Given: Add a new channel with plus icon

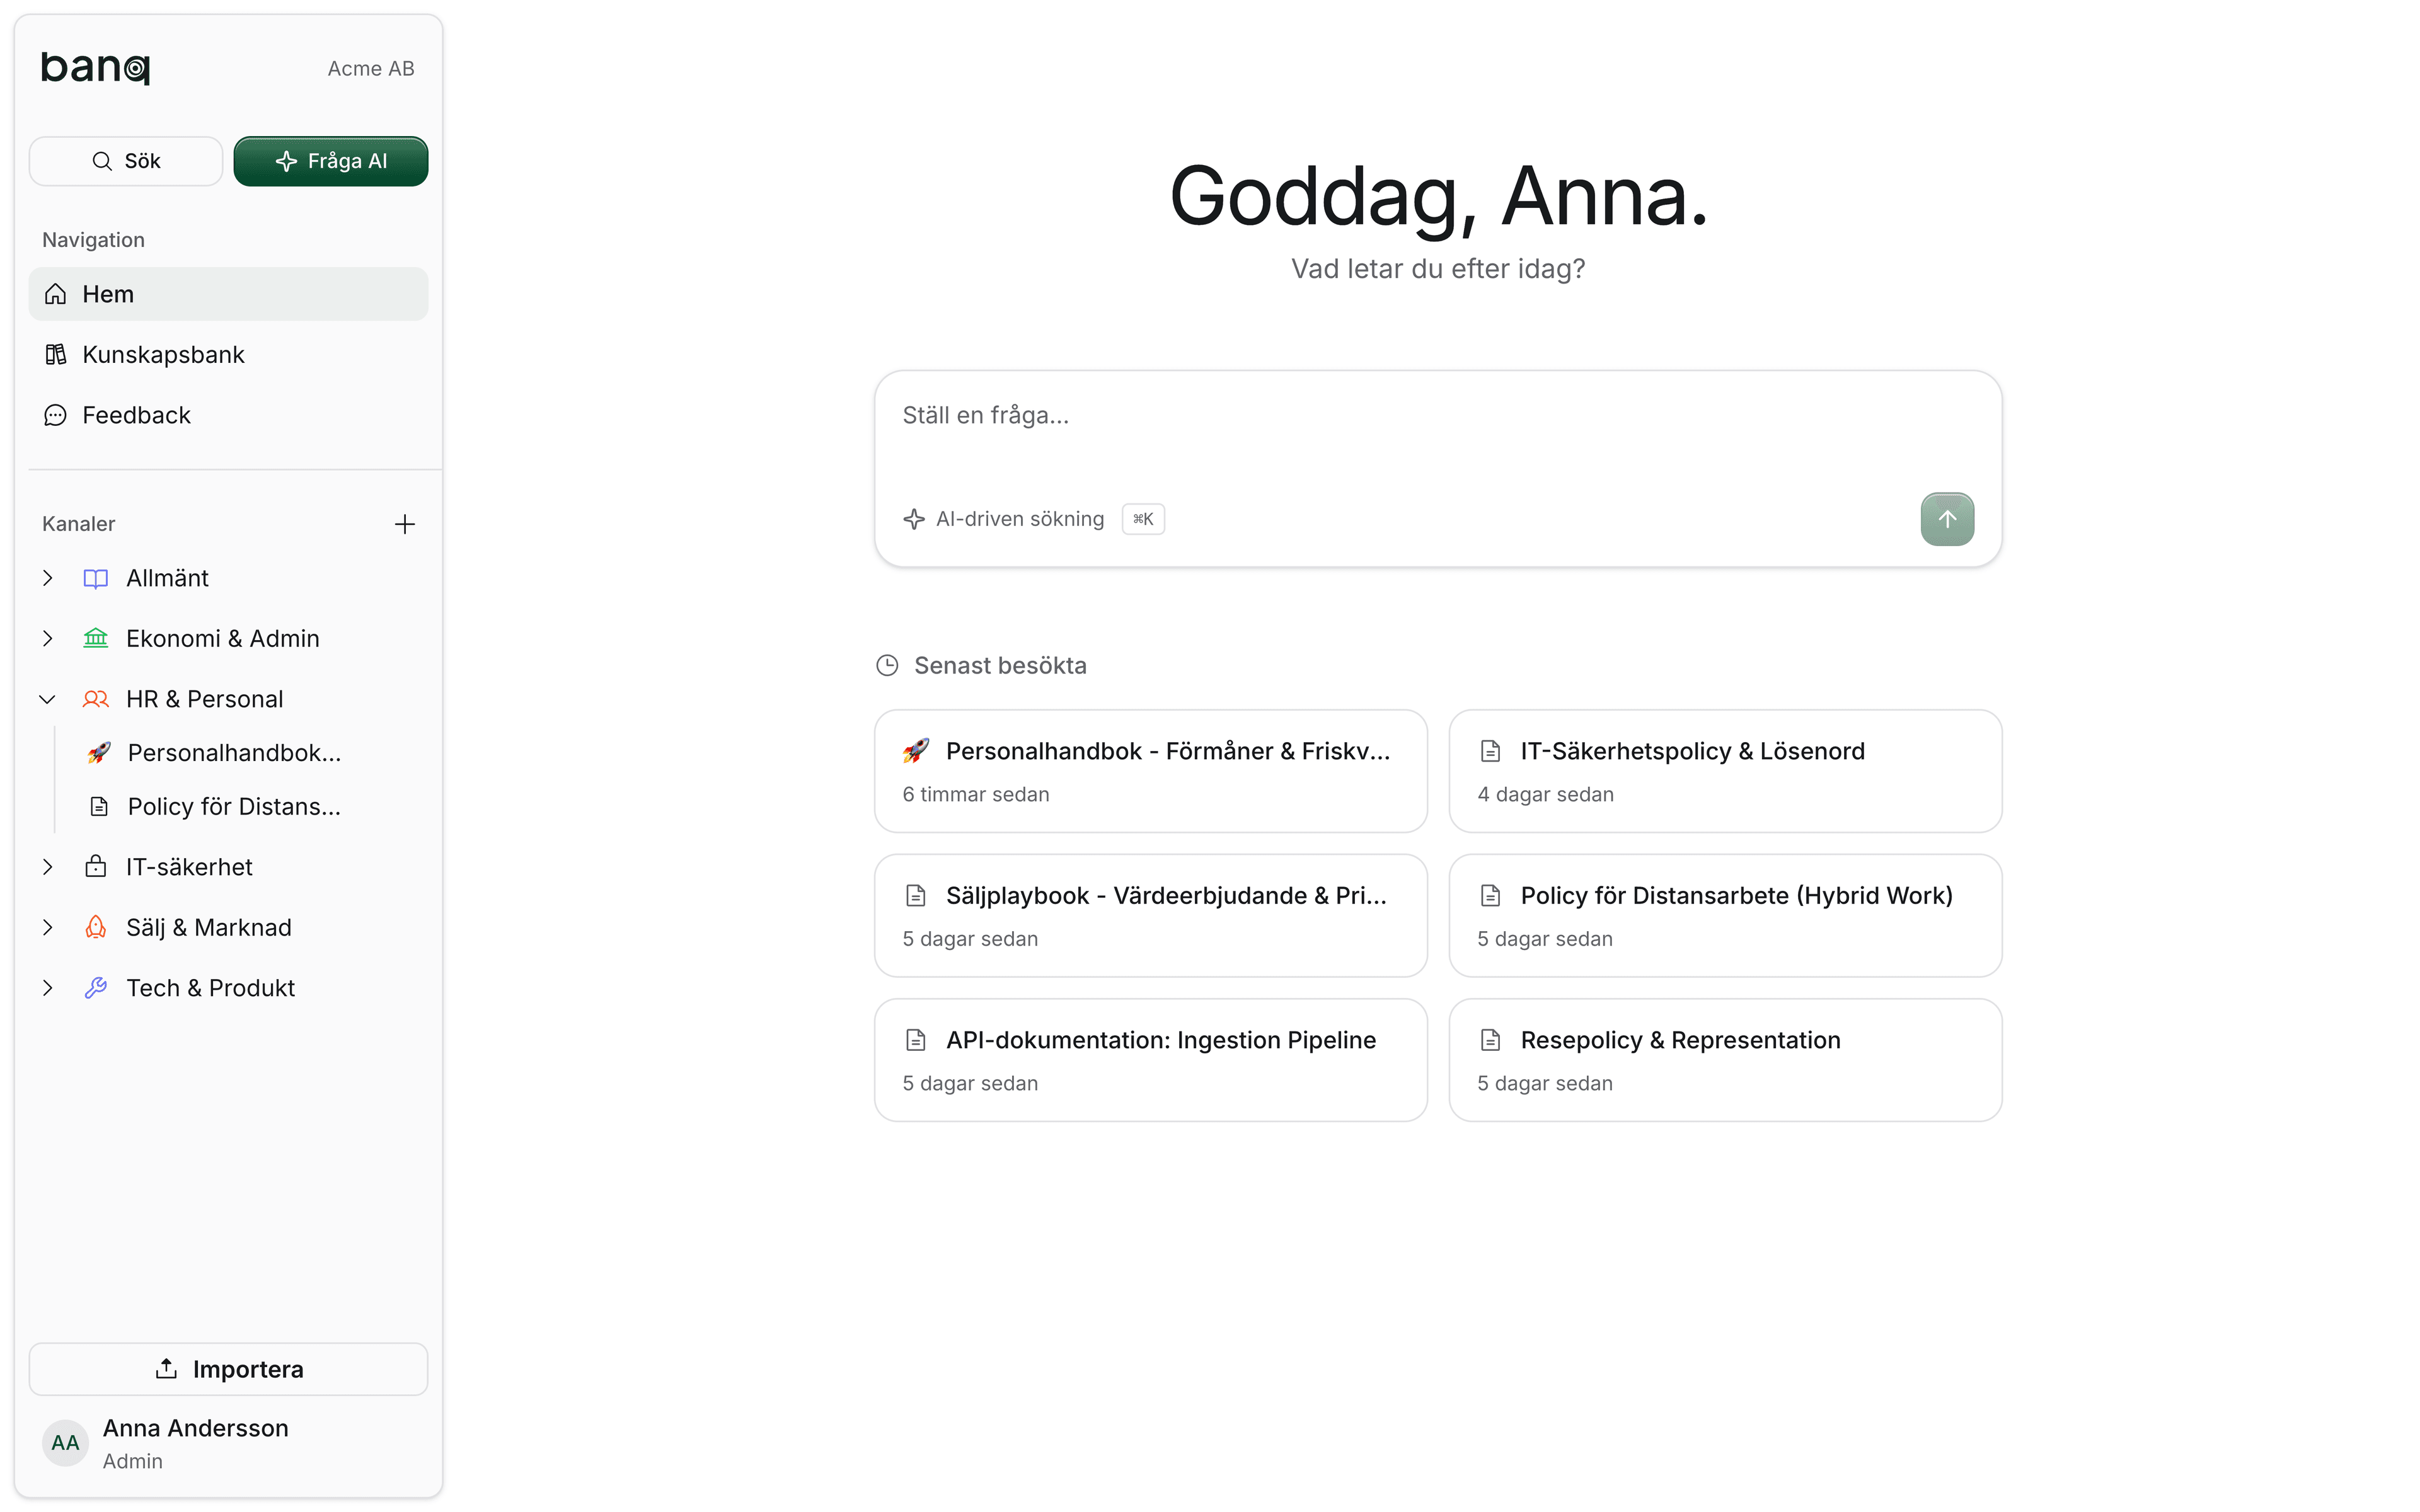Looking at the screenshot, I should (404, 524).
